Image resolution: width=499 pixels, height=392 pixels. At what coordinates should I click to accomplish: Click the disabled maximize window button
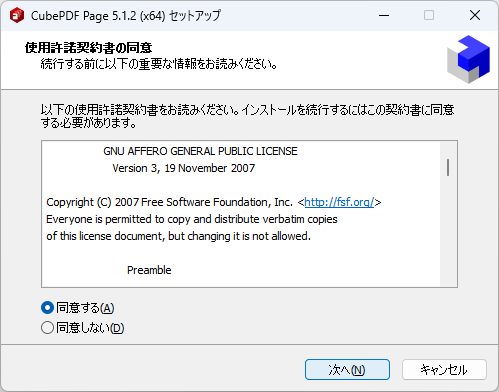click(x=429, y=15)
